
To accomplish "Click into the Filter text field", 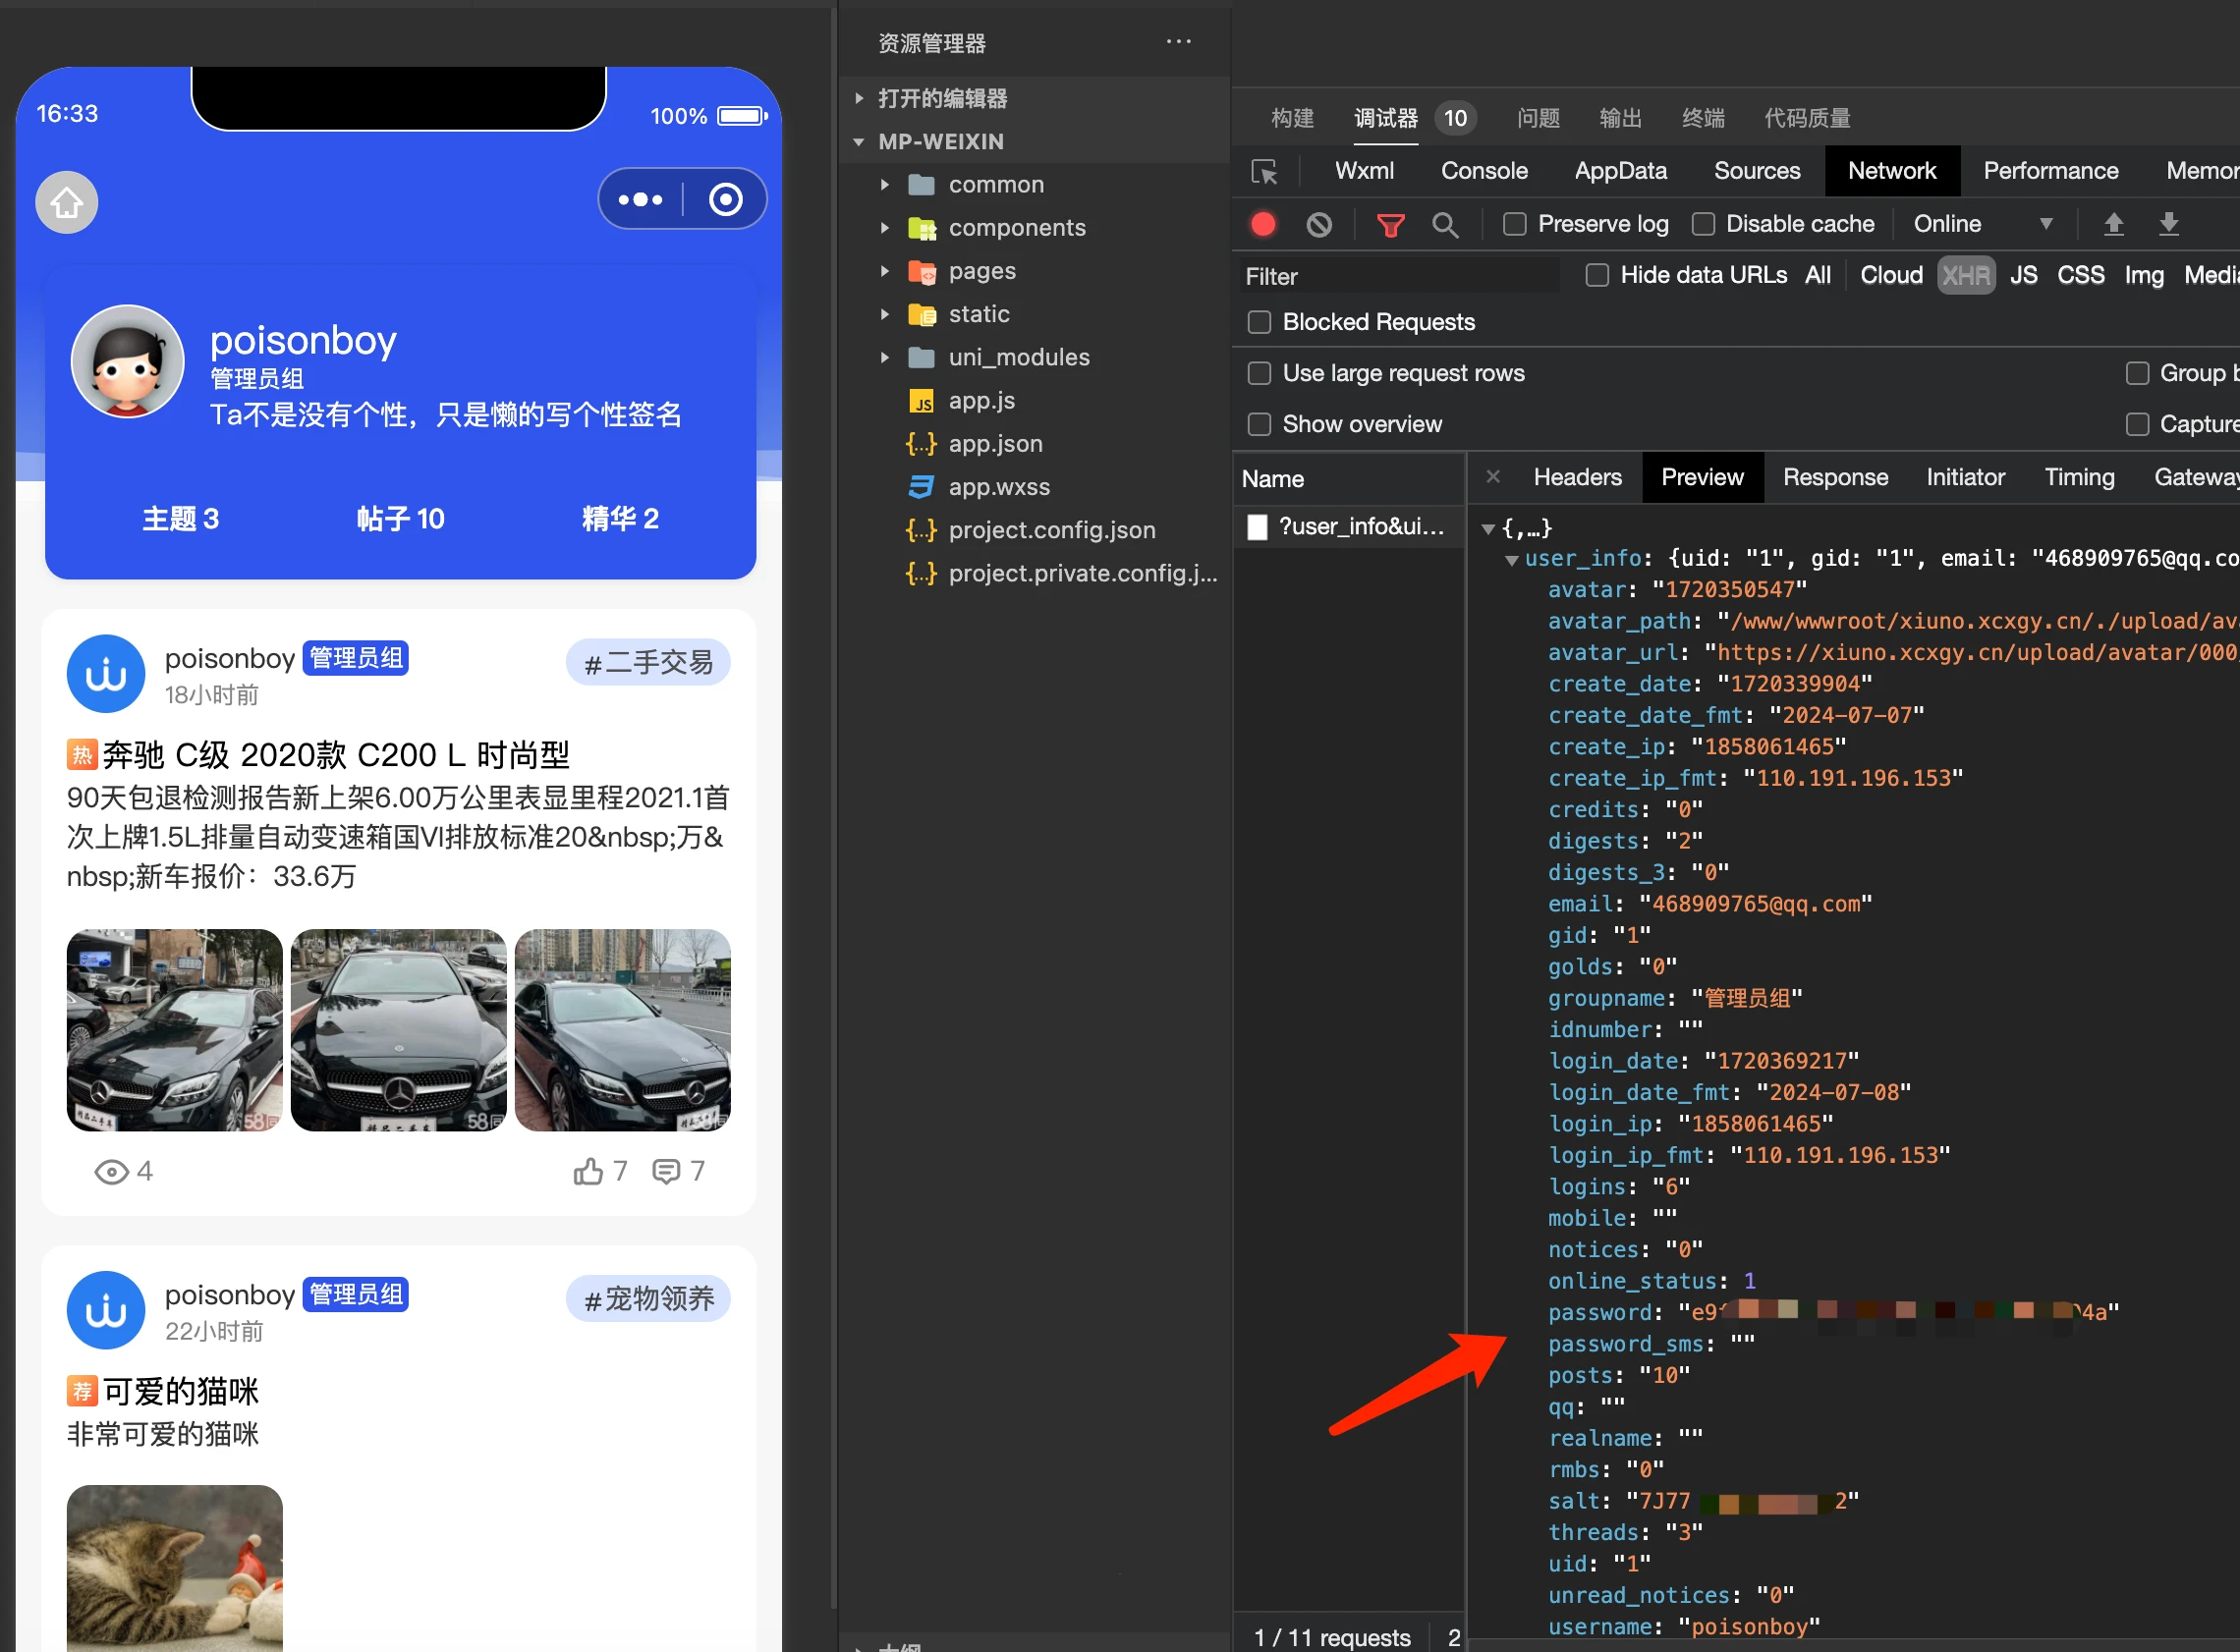I will click(1399, 276).
